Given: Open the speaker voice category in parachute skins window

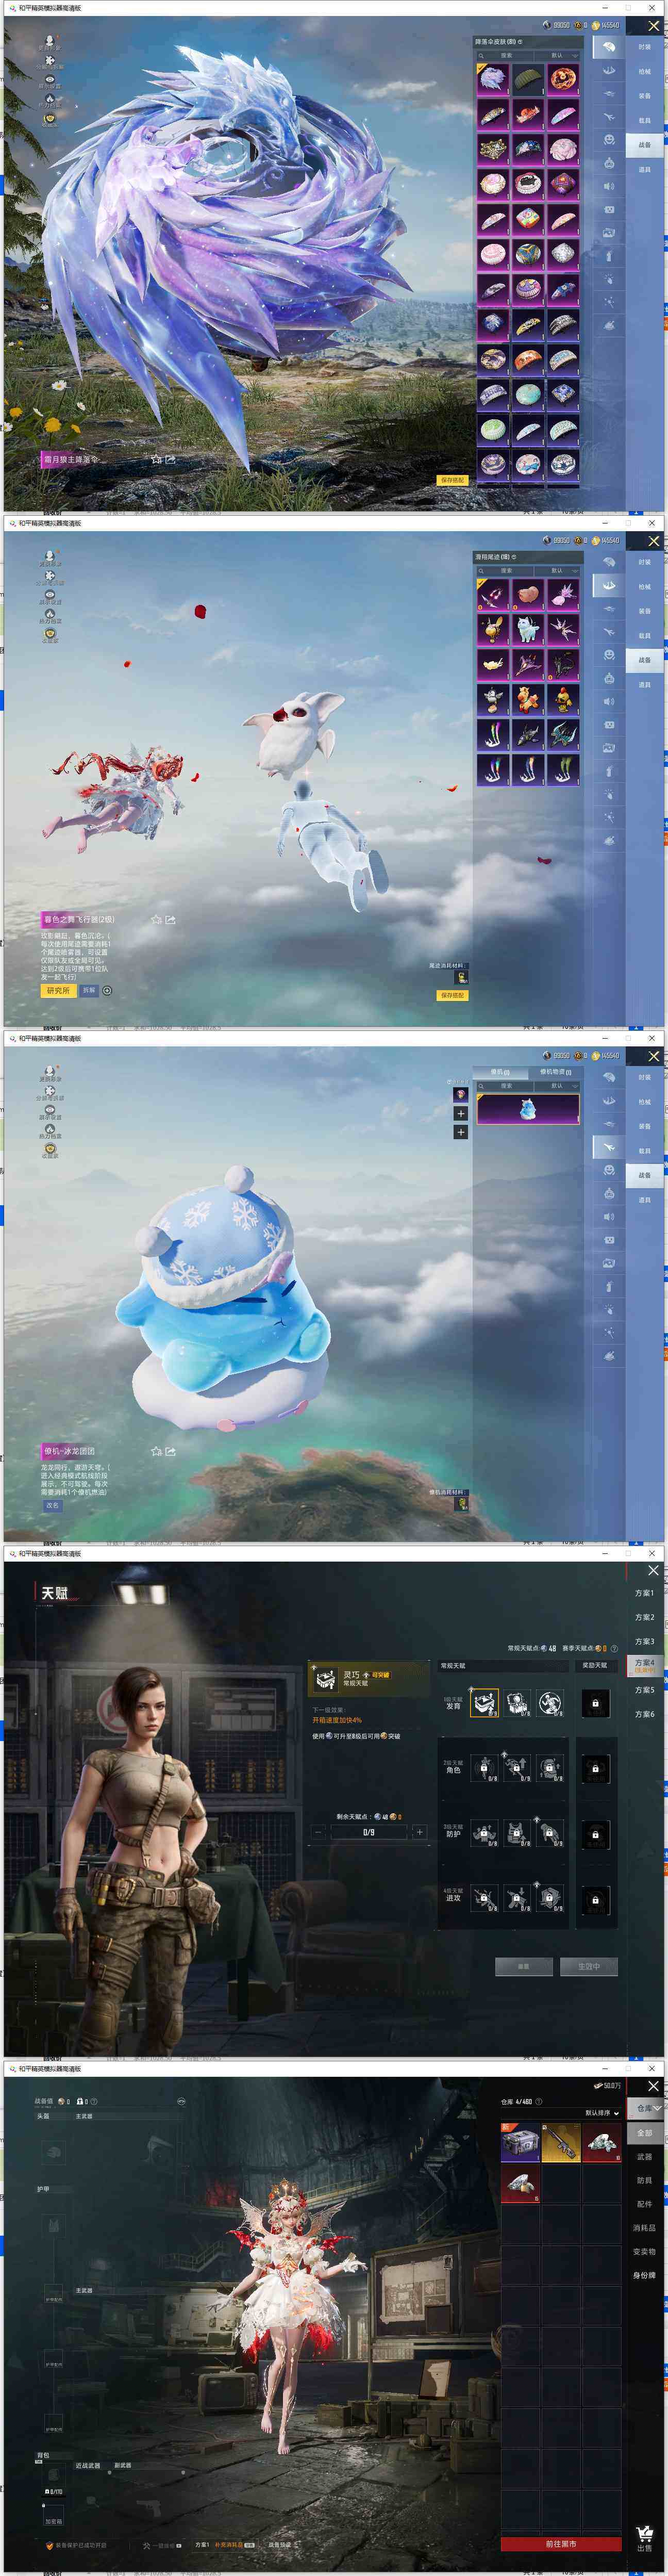Looking at the screenshot, I should point(608,186).
